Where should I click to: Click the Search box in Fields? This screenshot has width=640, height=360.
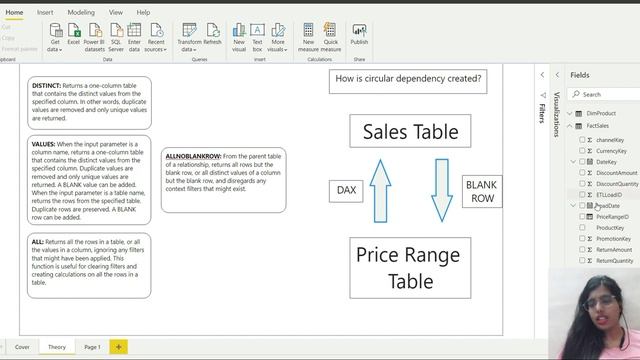605,94
